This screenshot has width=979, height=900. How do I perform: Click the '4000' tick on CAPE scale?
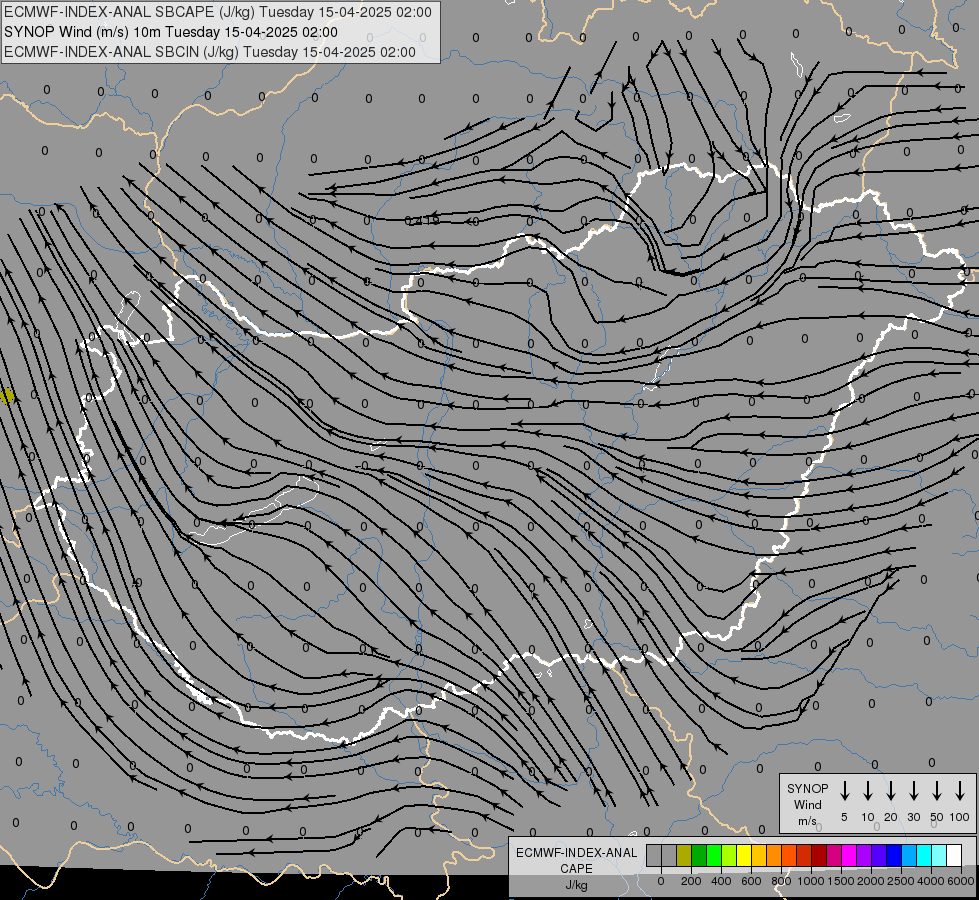(x=931, y=881)
